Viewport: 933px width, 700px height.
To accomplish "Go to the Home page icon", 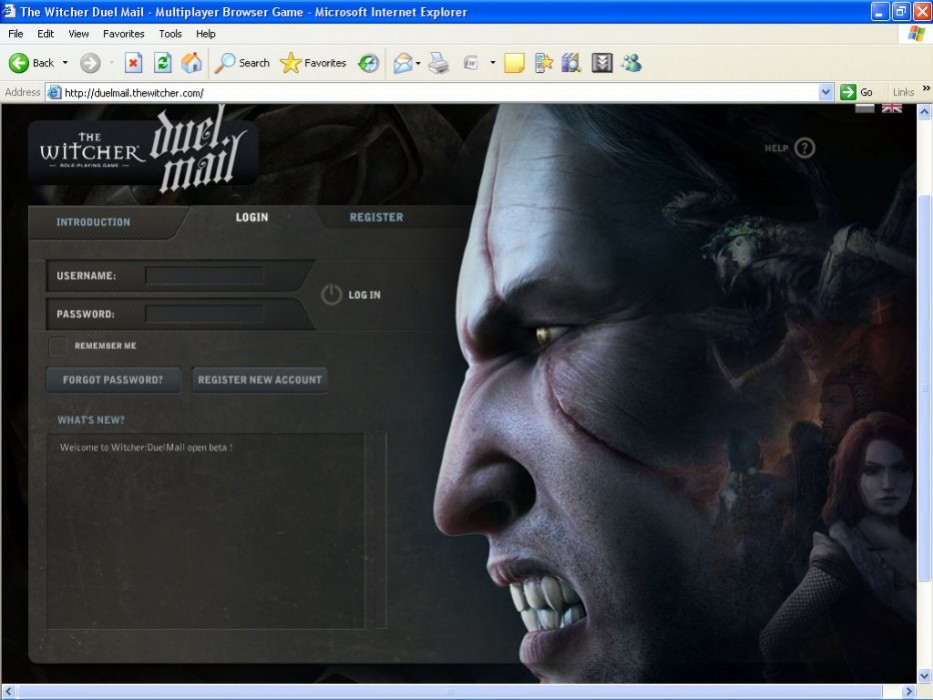I will pos(192,62).
